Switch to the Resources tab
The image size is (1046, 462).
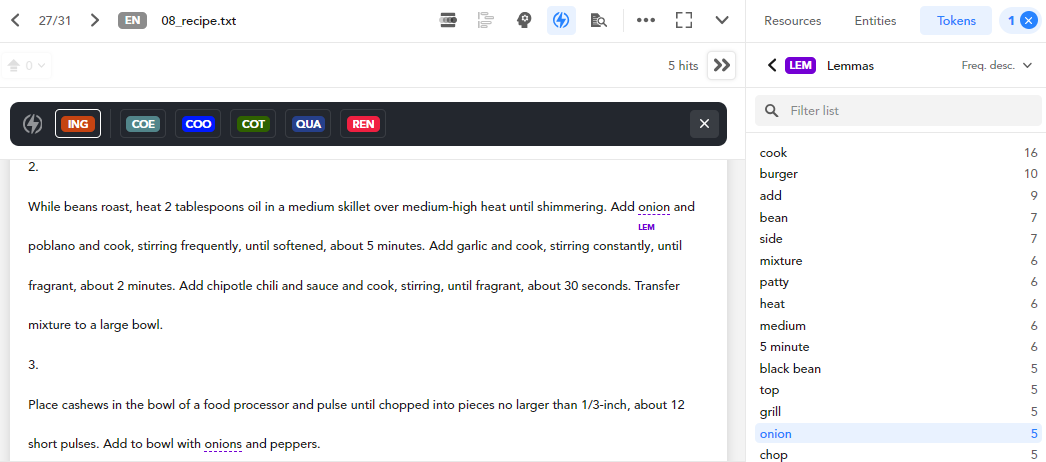[792, 20]
